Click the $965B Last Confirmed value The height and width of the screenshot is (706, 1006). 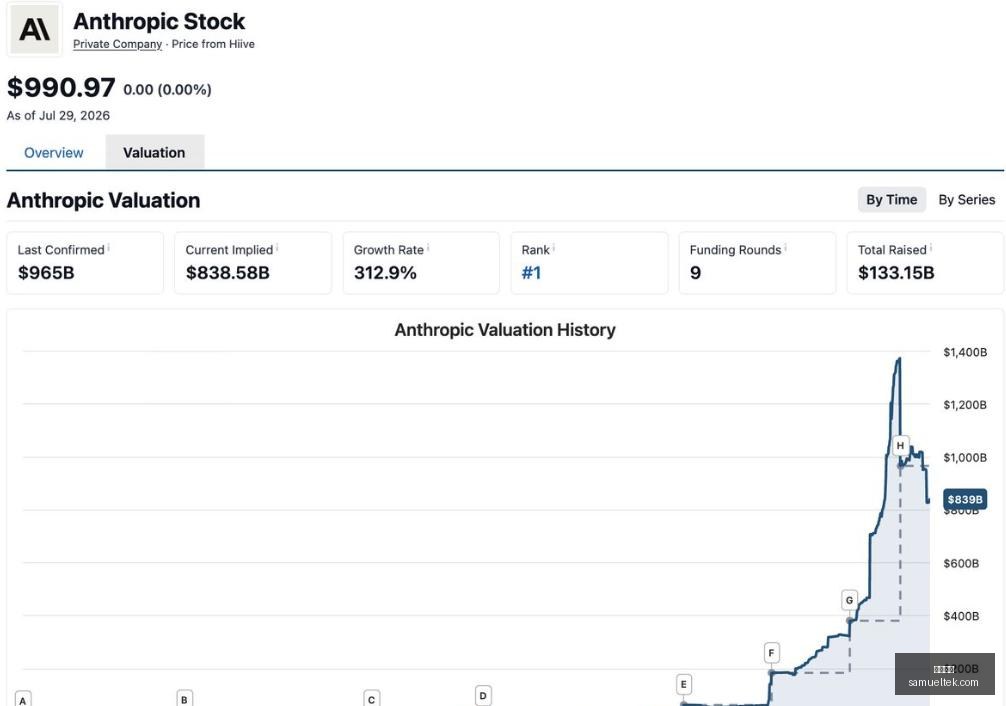click(46, 273)
